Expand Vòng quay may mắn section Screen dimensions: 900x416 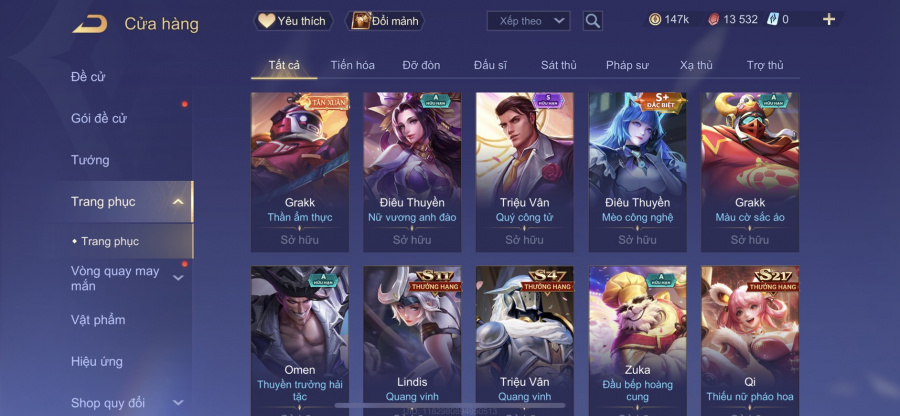coord(178,278)
